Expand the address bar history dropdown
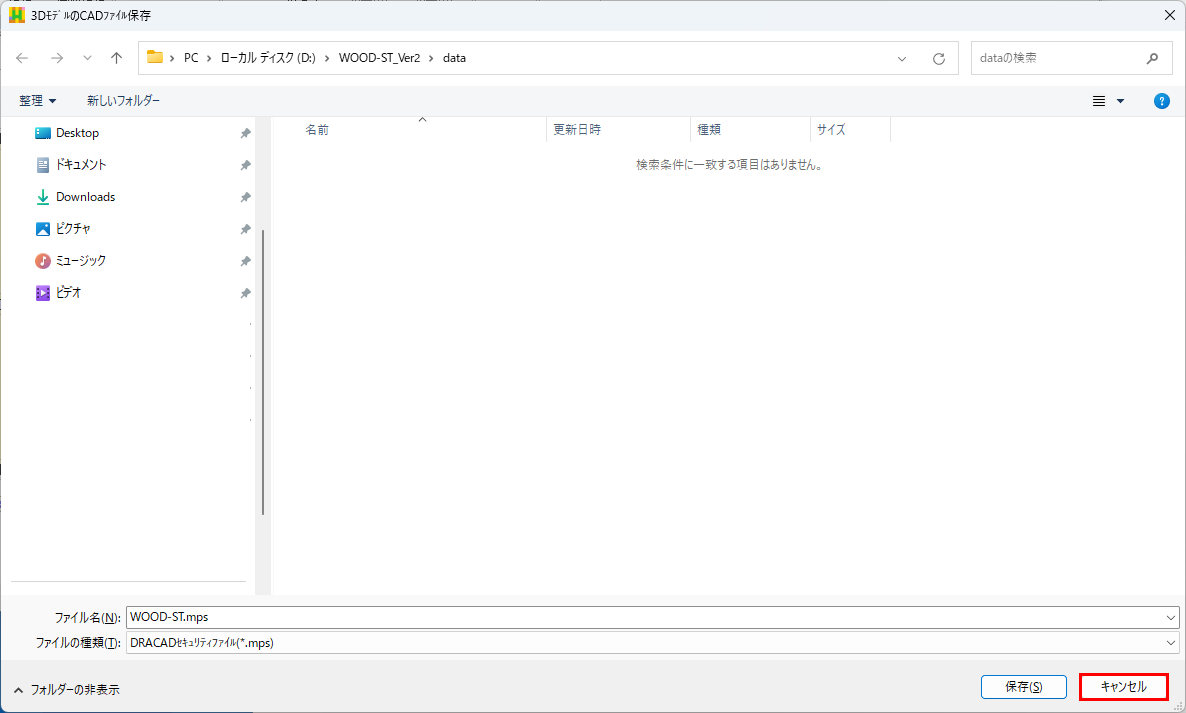 click(902, 58)
